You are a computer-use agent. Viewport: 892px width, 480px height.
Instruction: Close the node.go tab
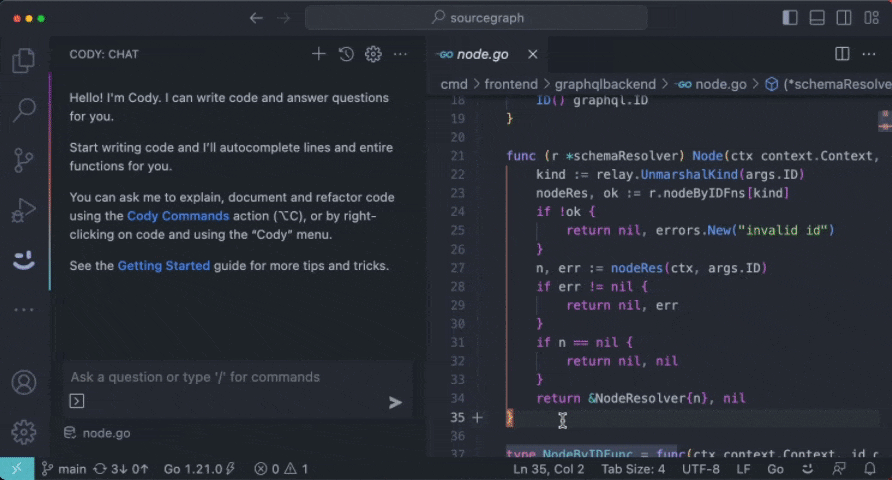tap(532, 54)
